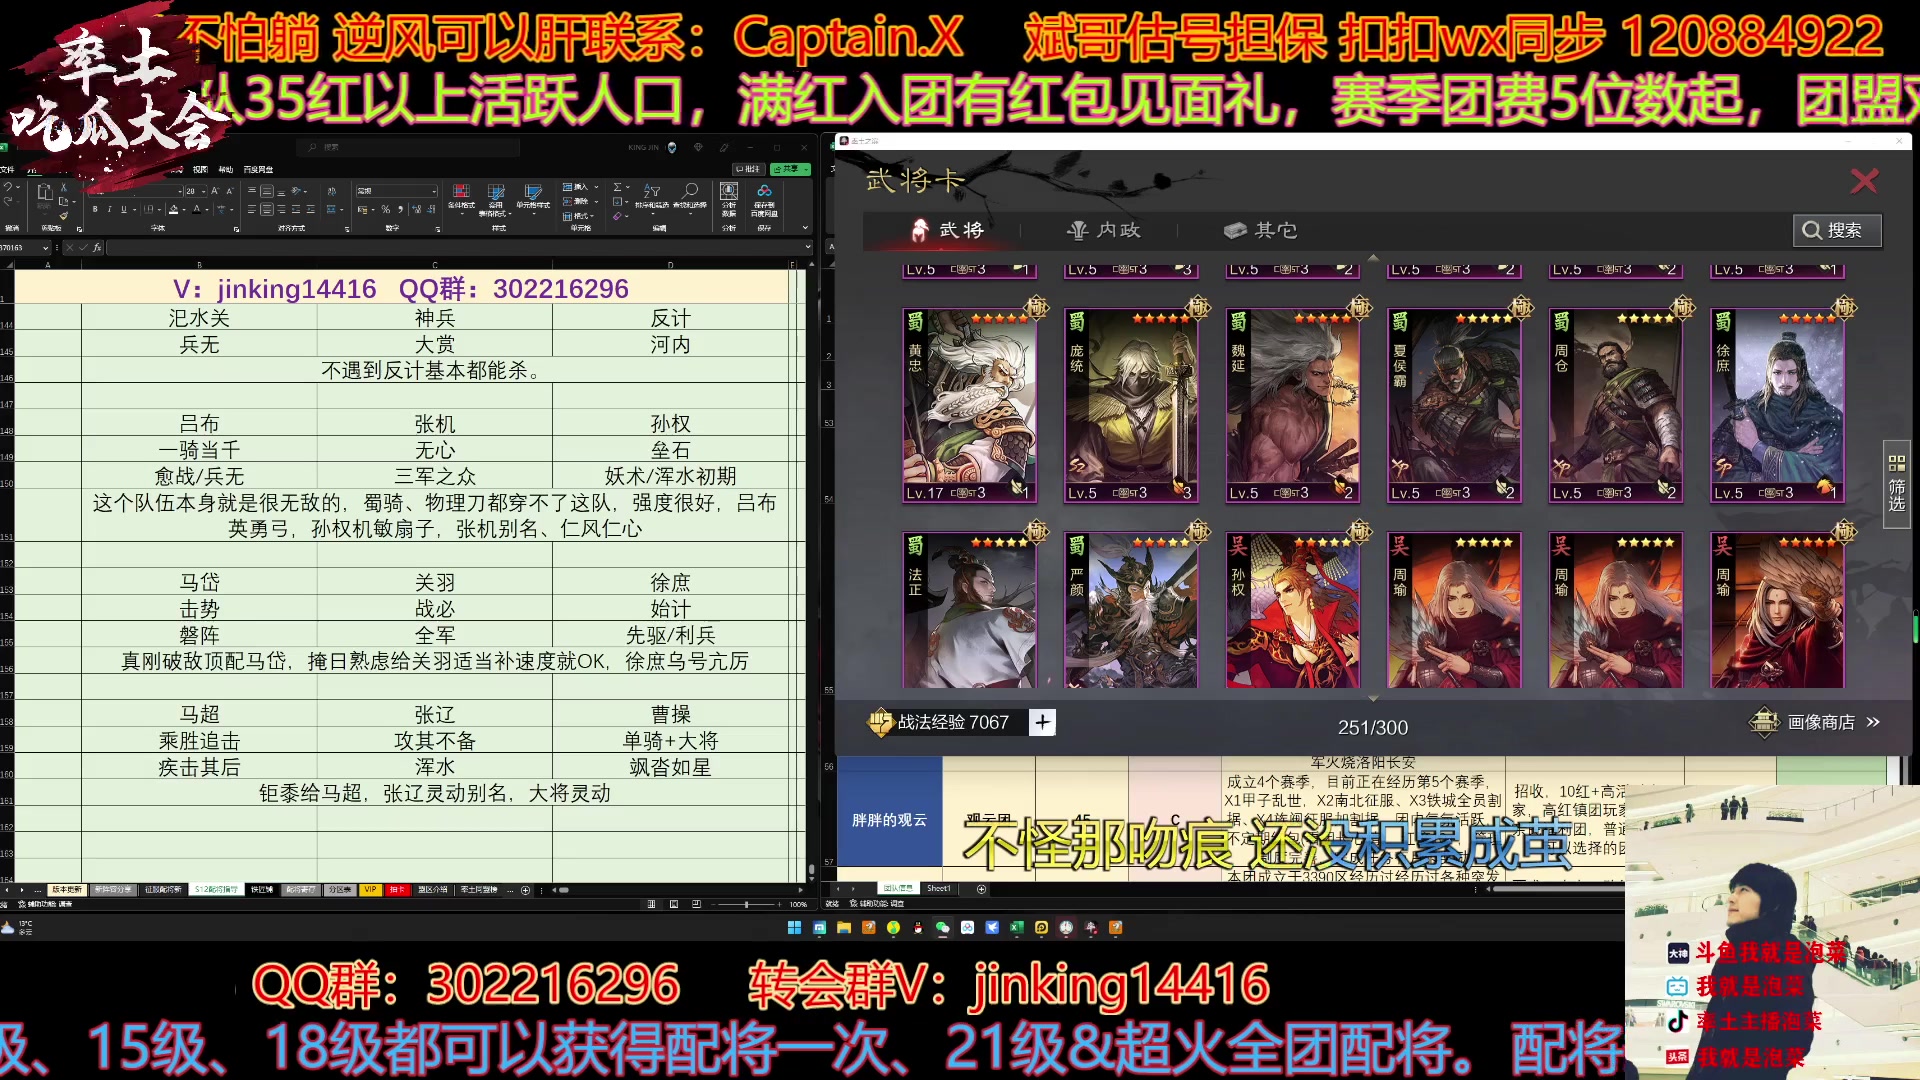The width and height of the screenshot is (1920, 1080).
Task: Open Excel from the taskbar
Action: point(1017,927)
